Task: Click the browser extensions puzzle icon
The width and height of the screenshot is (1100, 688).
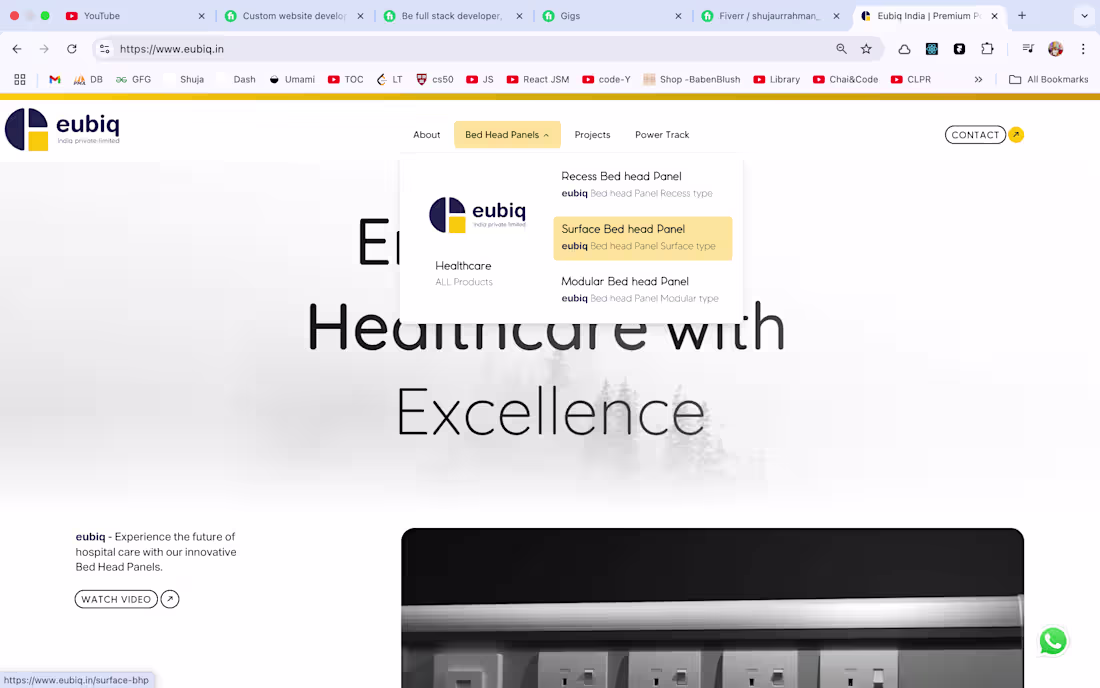Action: coord(988,48)
